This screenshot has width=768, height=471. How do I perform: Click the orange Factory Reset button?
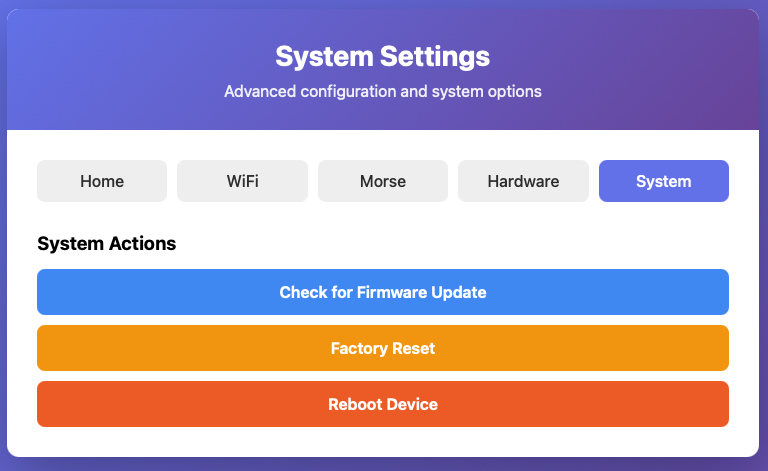tap(383, 348)
